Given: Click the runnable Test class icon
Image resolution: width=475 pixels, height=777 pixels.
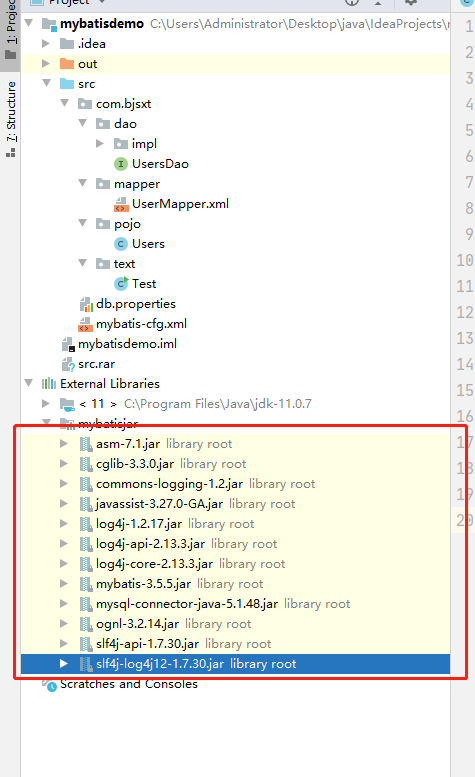Looking at the screenshot, I should coord(121,283).
